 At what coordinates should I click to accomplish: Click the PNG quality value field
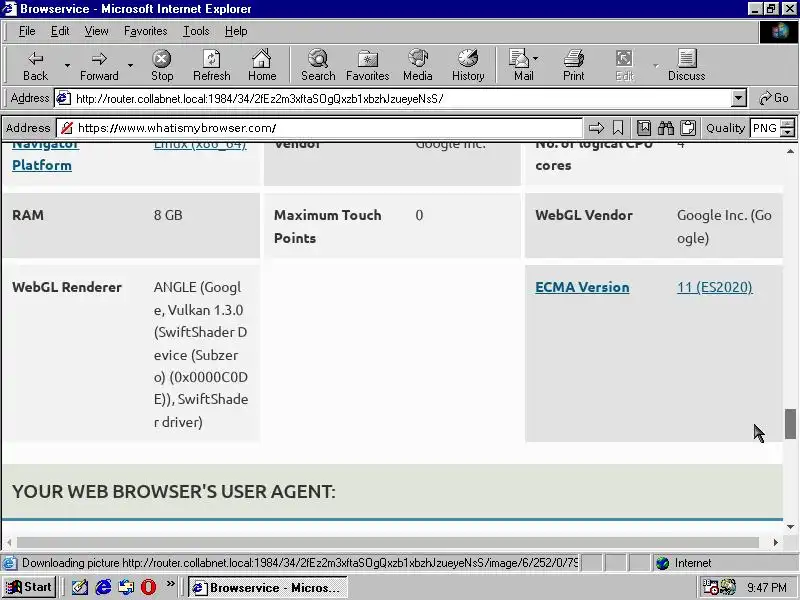(765, 128)
